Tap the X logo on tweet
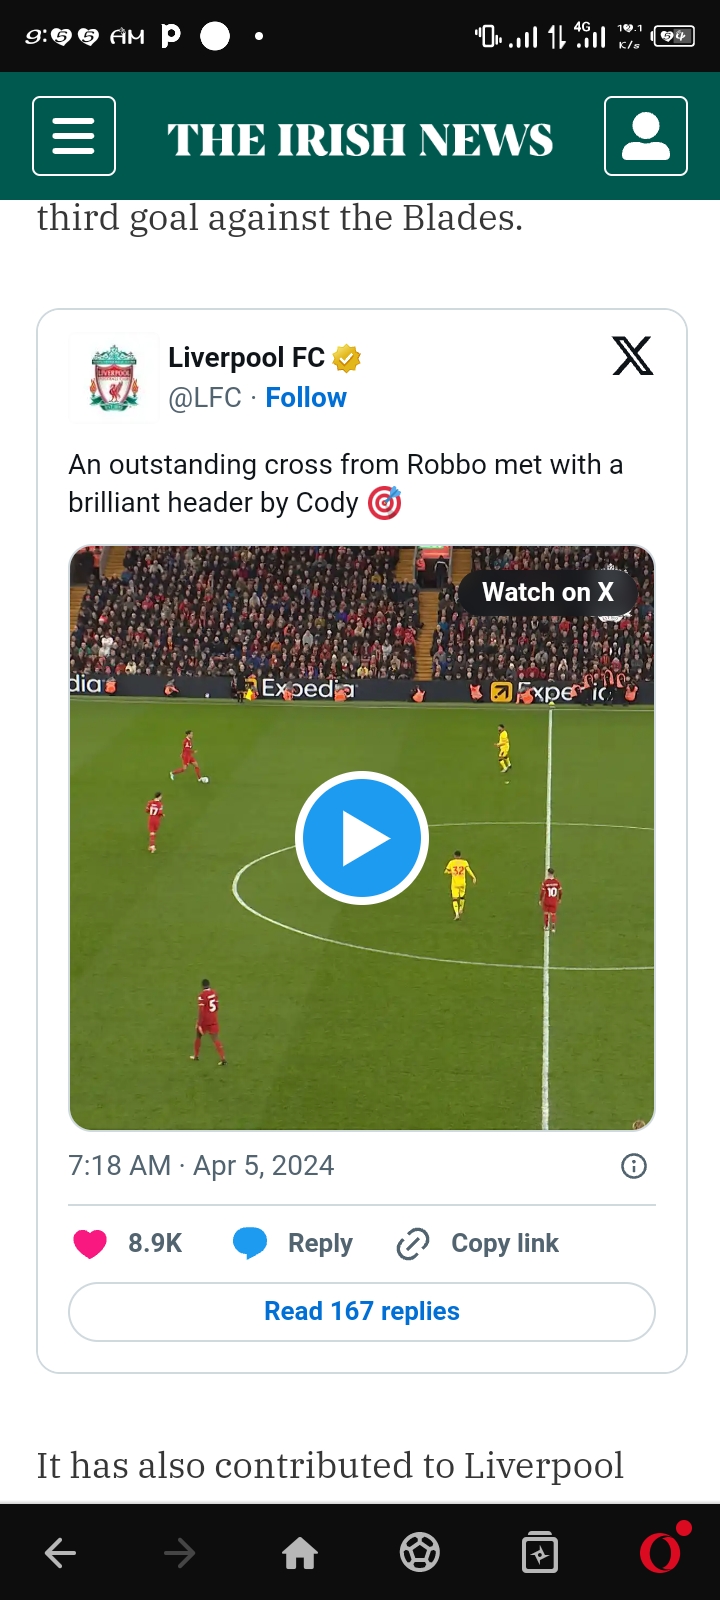Screen dimensions: 720x1600 click(x=632, y=356)
